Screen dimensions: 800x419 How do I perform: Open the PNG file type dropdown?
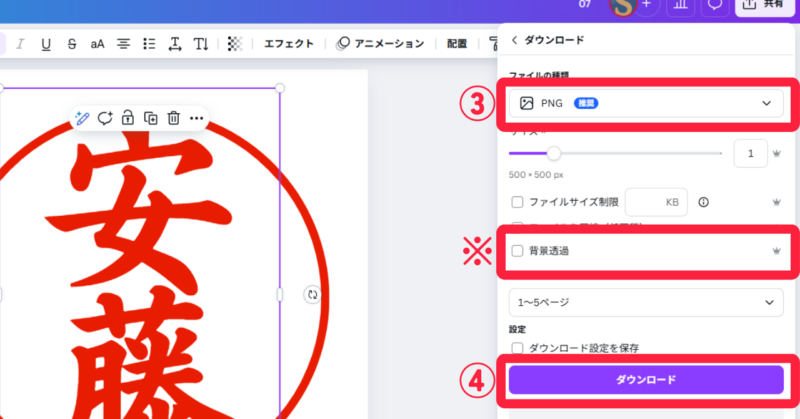pyautogui.click(x=646, y=103)
